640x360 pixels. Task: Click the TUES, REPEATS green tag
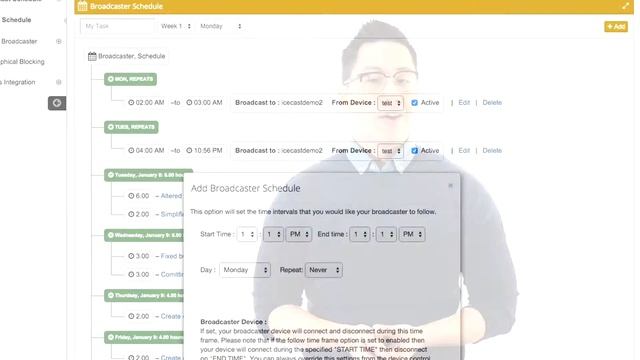131,127
